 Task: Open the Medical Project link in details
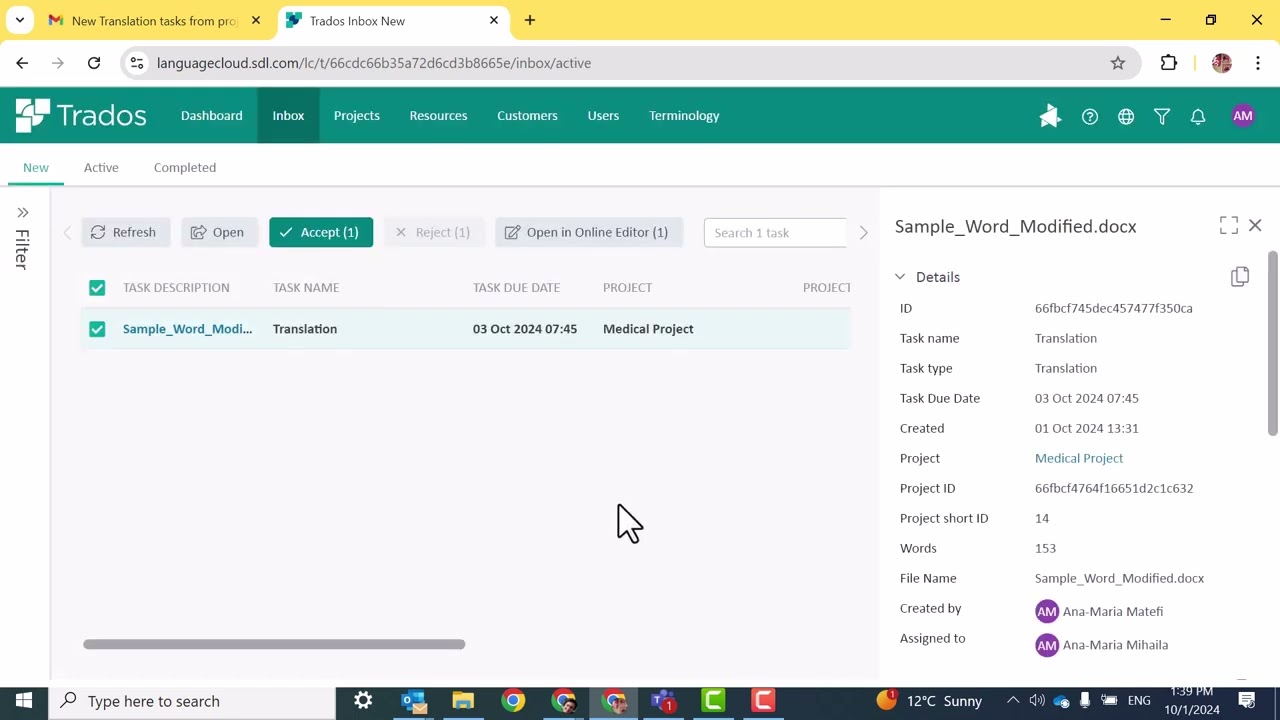(x=1079, y=458)
